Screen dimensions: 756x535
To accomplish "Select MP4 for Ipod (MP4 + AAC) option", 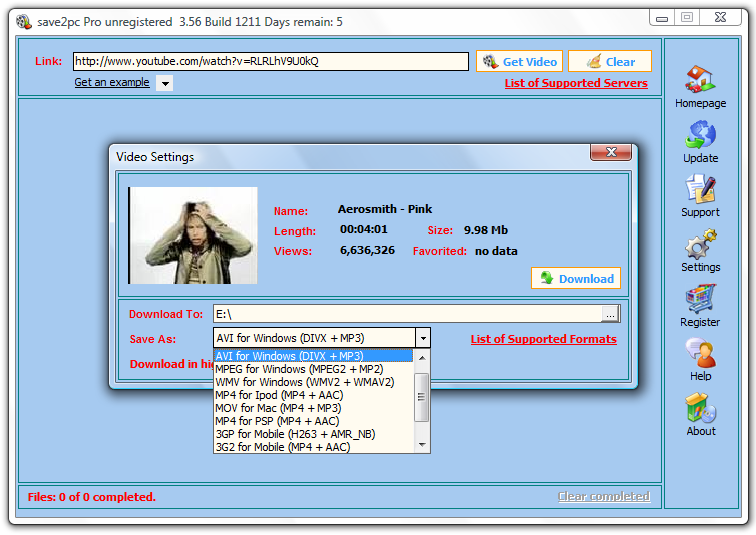I will (313, 395).
